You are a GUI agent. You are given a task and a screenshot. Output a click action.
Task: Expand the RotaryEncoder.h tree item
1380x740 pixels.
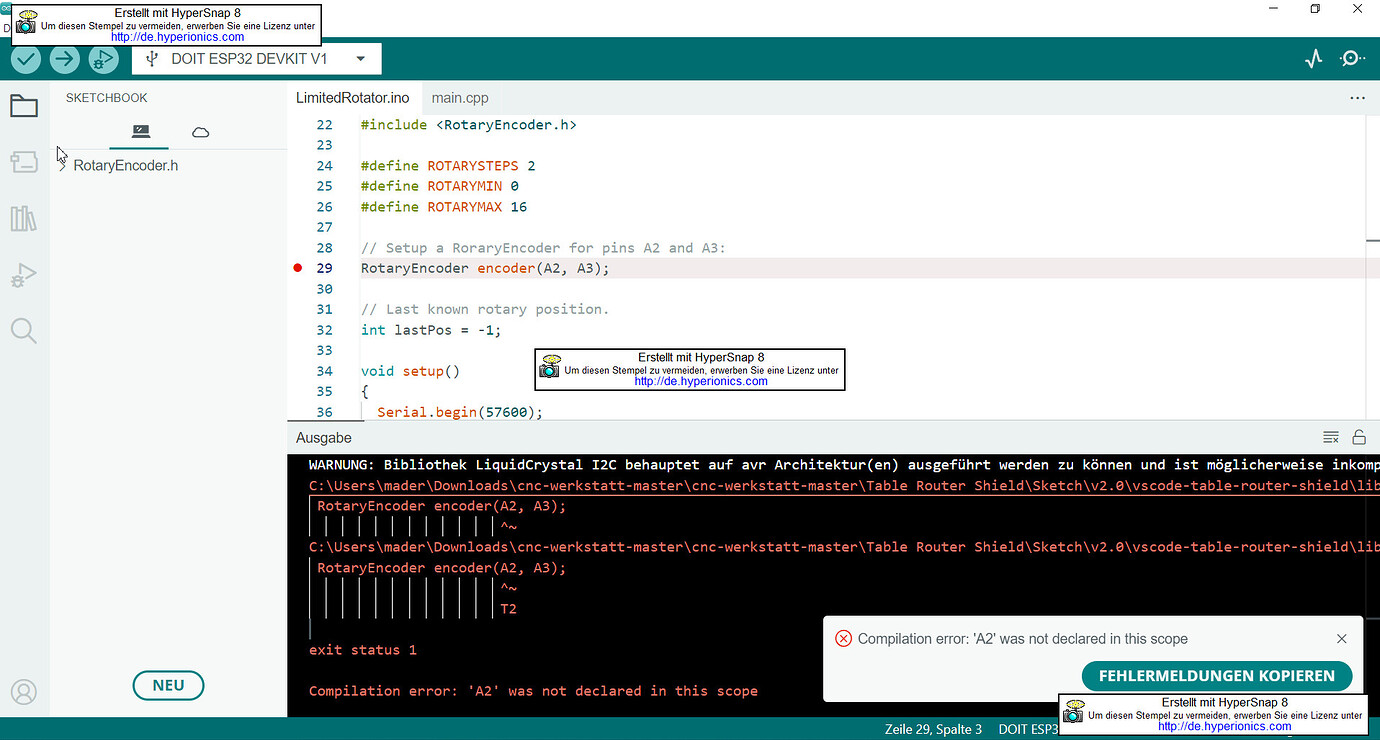(x=60, y=165)
